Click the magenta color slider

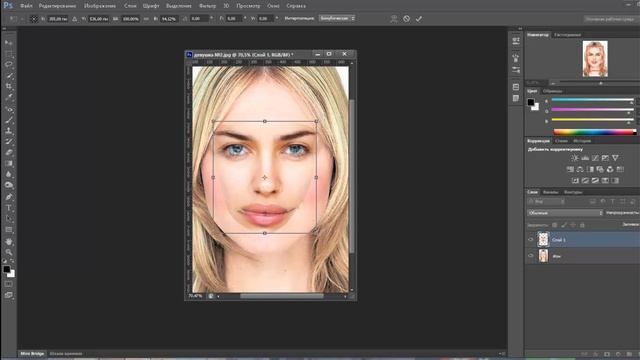592,109
